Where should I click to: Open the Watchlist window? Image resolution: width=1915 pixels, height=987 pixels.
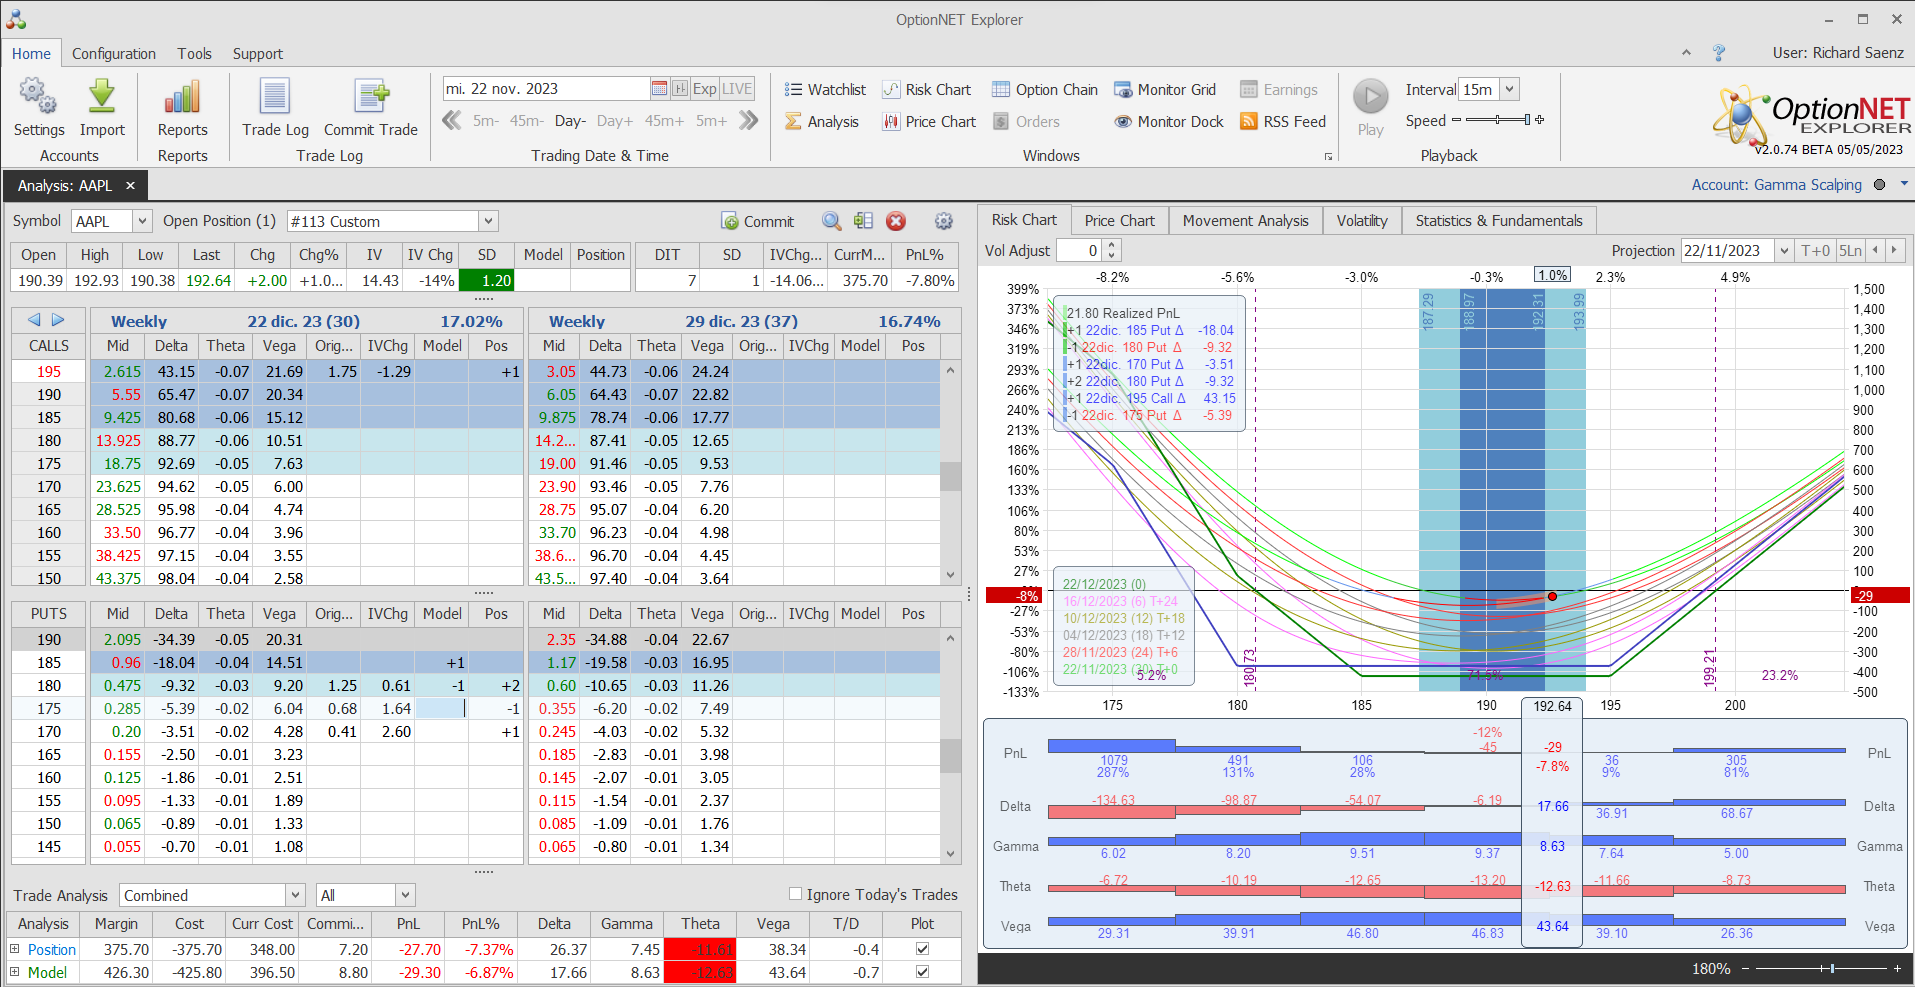tap(825, 89)
